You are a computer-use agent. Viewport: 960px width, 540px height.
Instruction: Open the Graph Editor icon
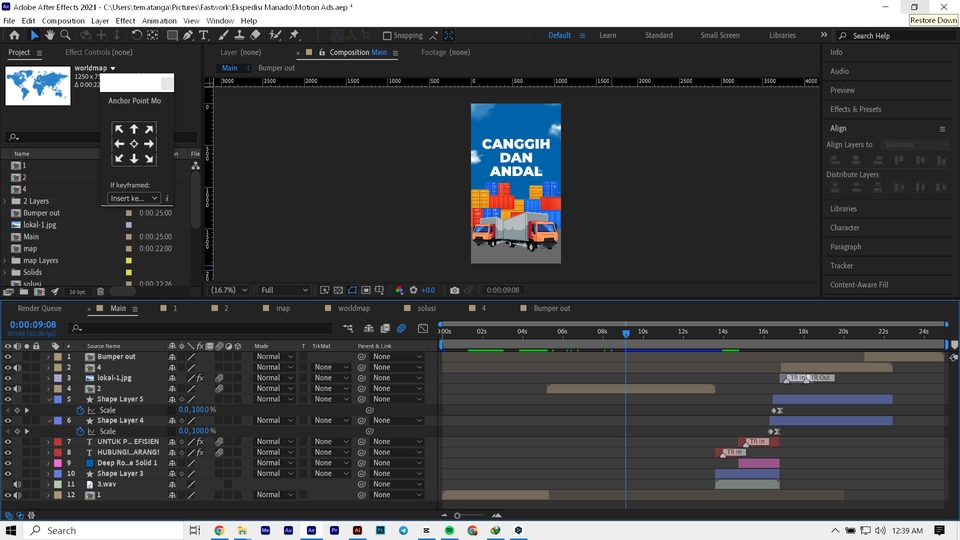(x=423, y=328)
